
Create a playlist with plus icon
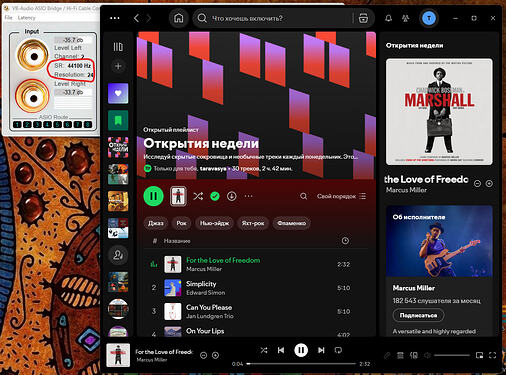click(118, 66)
